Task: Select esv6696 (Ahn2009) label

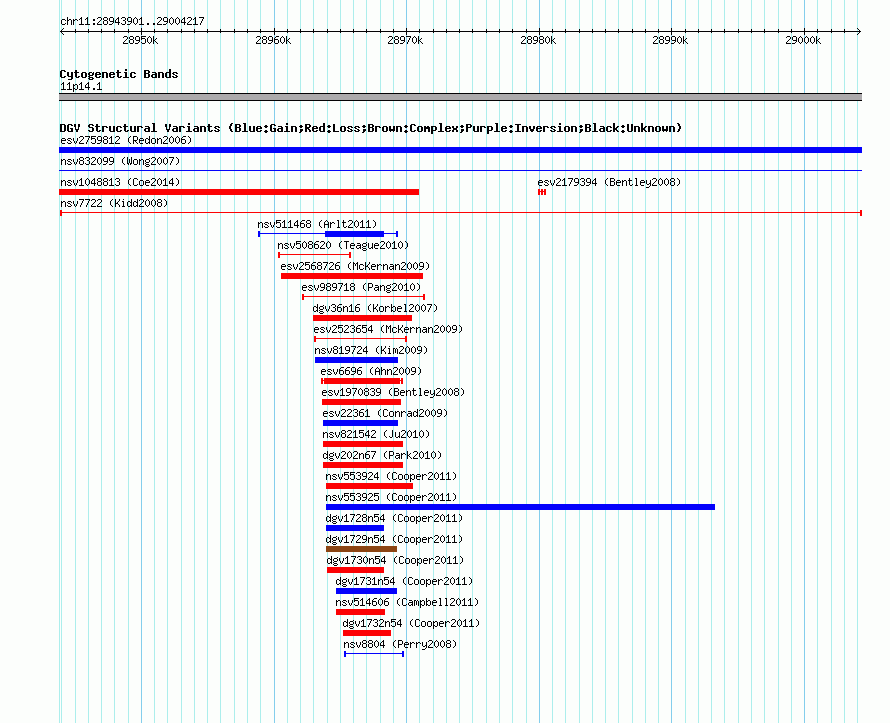Action: [x=371, y=371]
